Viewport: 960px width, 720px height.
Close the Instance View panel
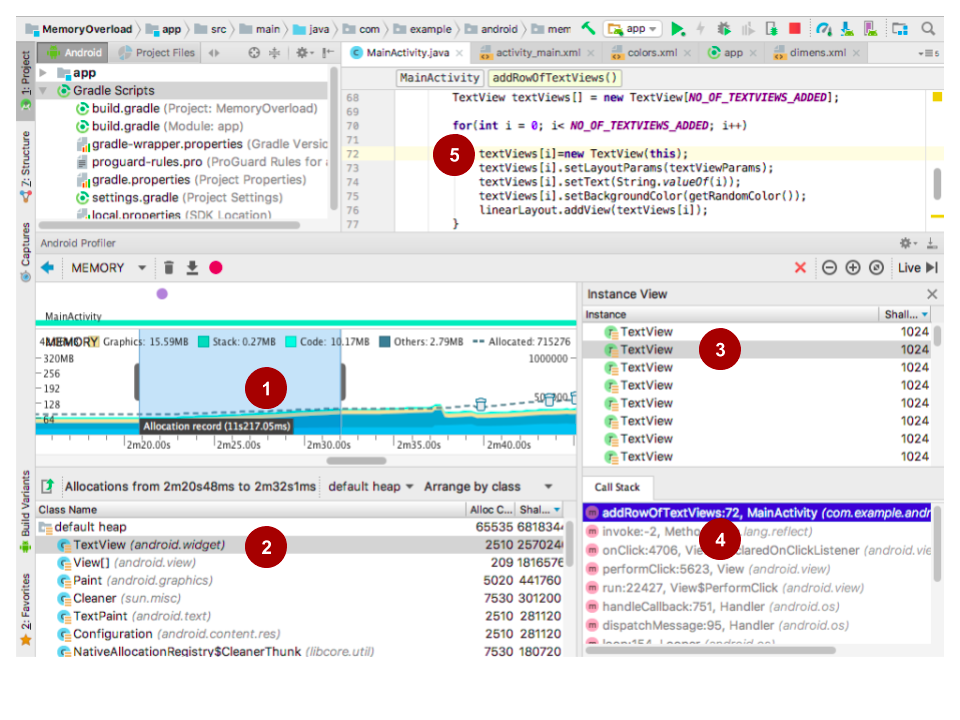(932, 294)
